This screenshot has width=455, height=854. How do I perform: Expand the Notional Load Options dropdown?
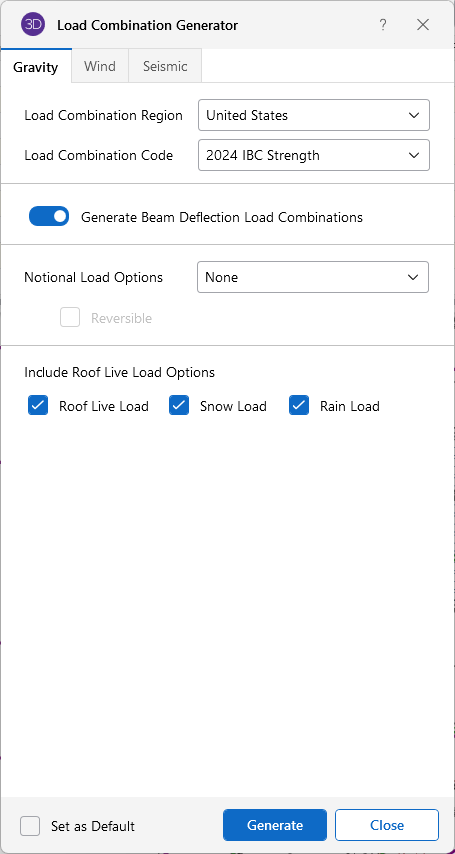(313, 277)
